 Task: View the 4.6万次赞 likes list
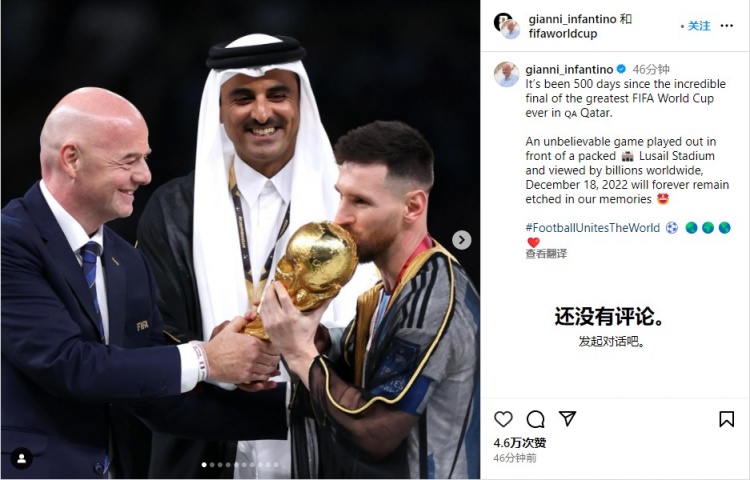point(520,443)
